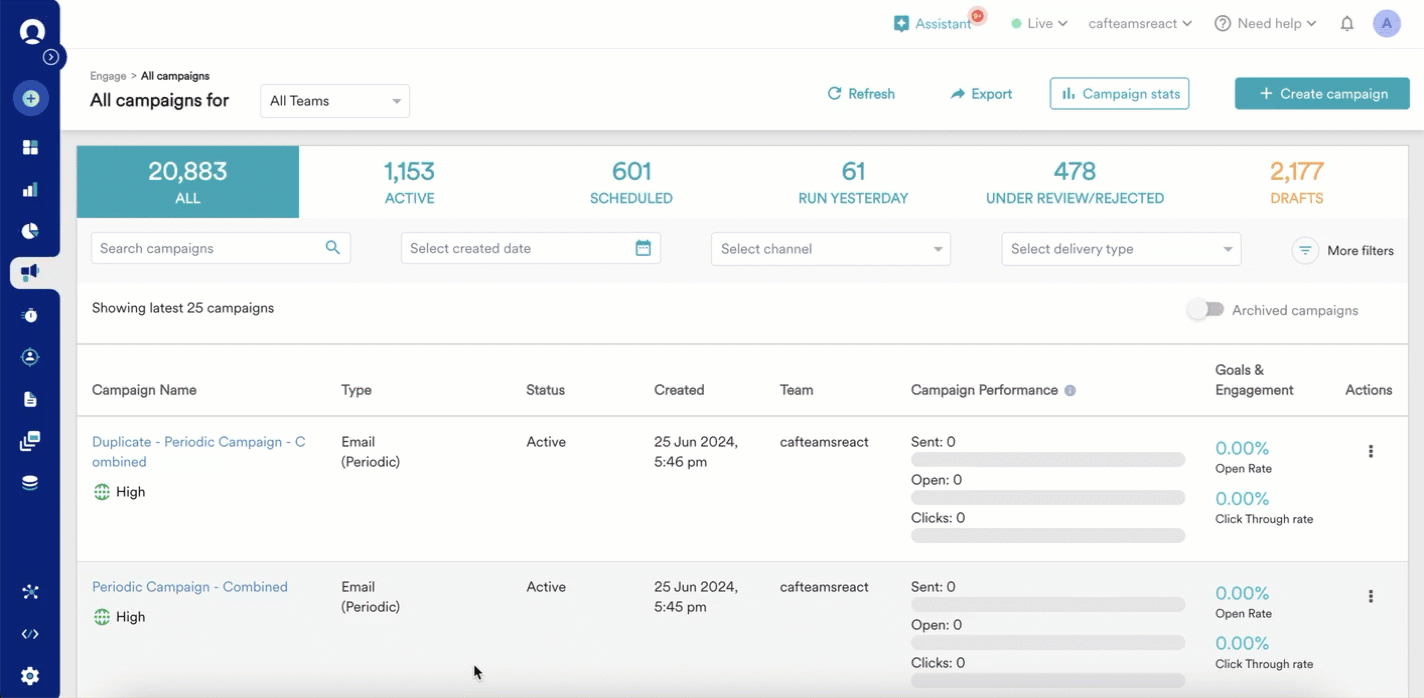
Task: Click the Engage breadcrumb link
Action: coord(108,76)
